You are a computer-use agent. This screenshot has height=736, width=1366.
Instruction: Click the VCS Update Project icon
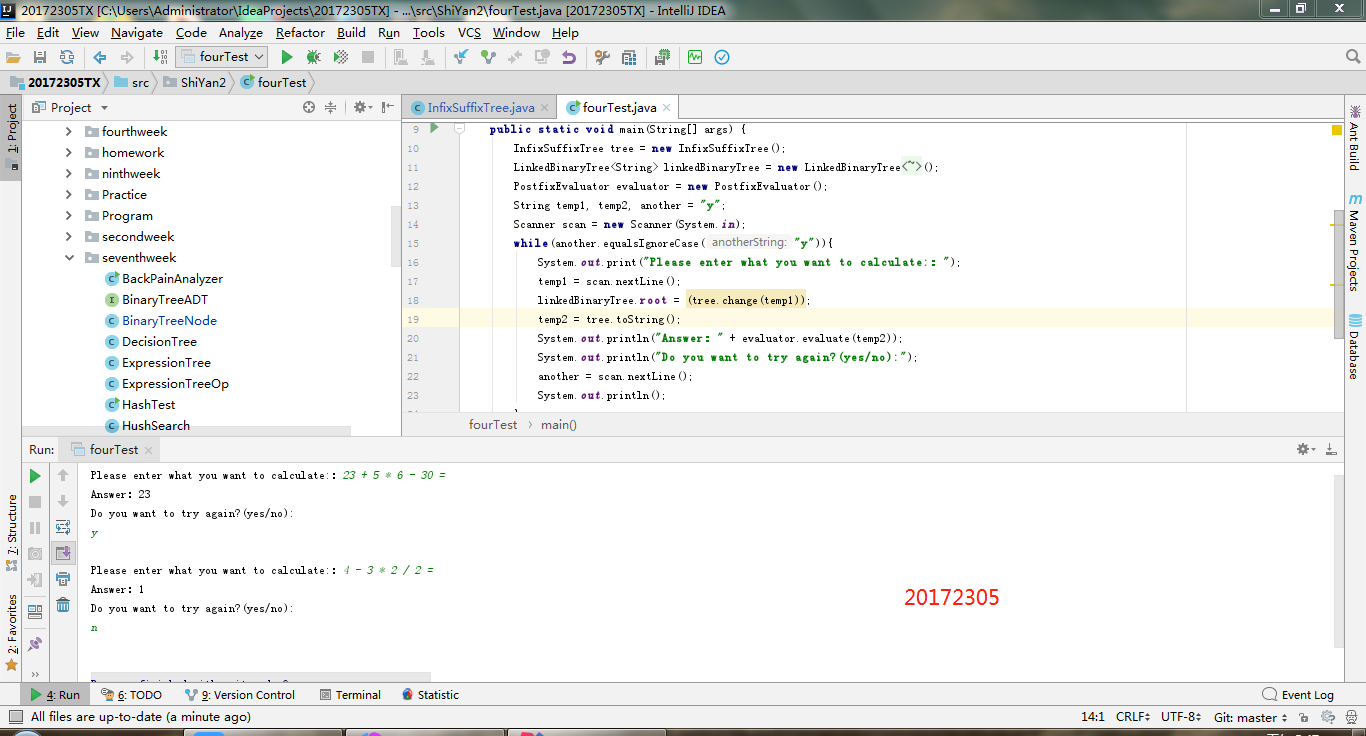pos(461,57)
